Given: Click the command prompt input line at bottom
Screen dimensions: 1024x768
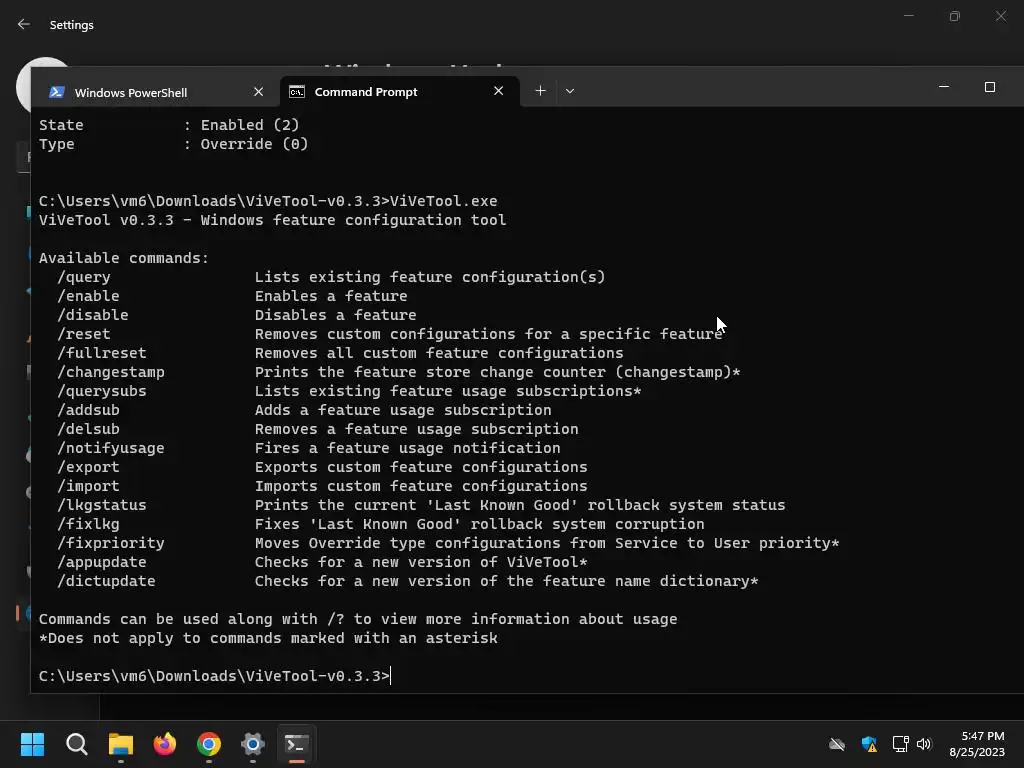Looking at the screenshot, I should pyautogui.click(x=215, y=676).
